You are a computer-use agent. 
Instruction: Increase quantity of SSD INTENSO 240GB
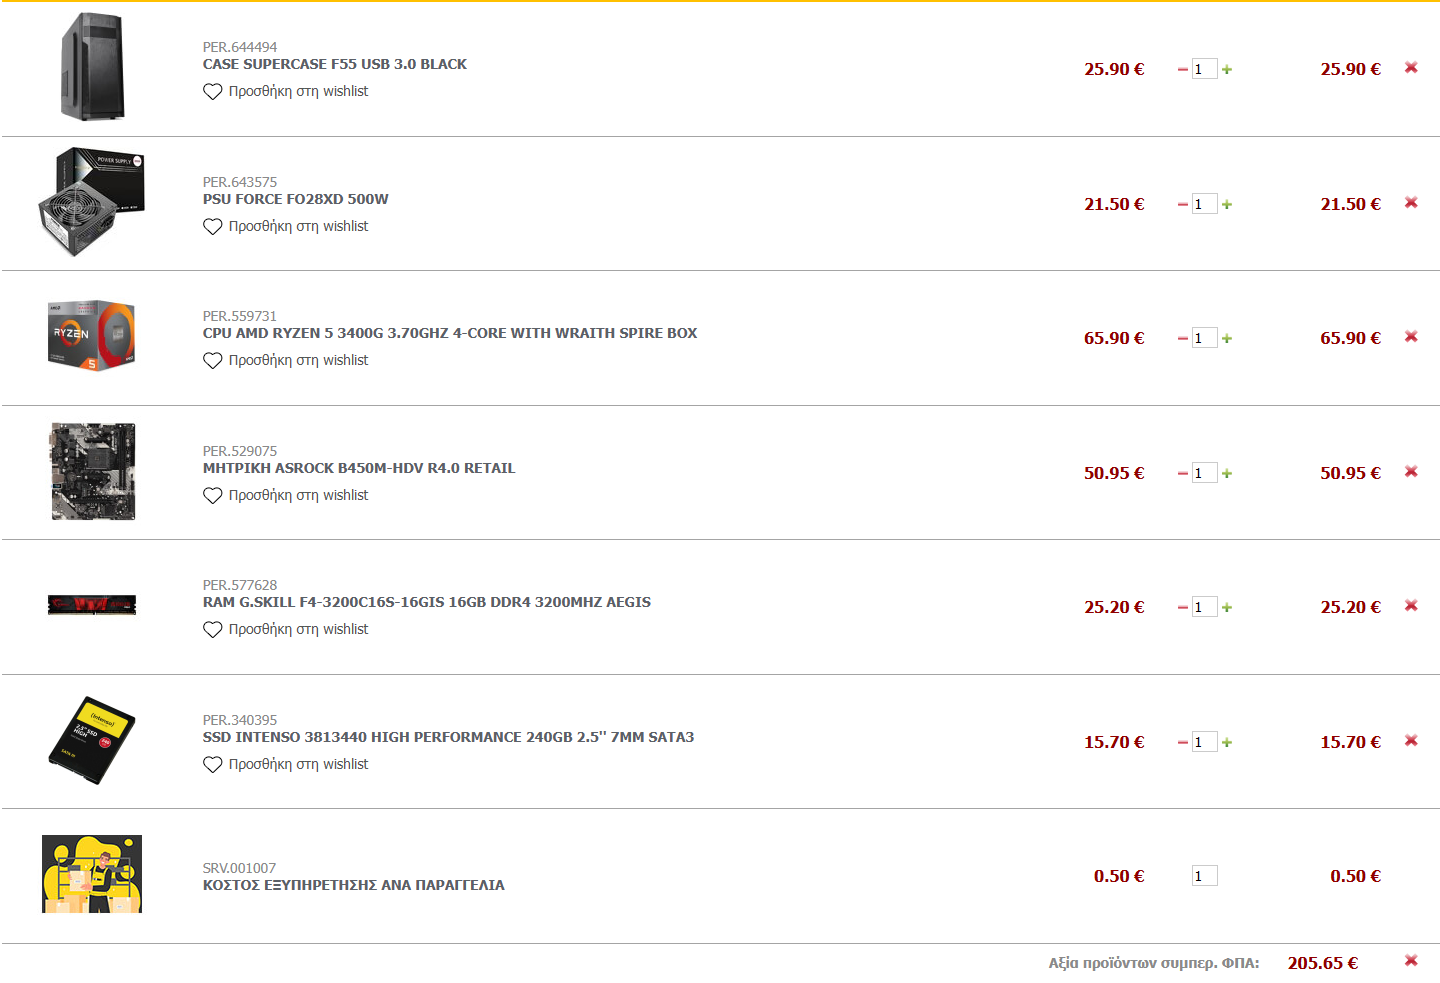[1227, 743]
